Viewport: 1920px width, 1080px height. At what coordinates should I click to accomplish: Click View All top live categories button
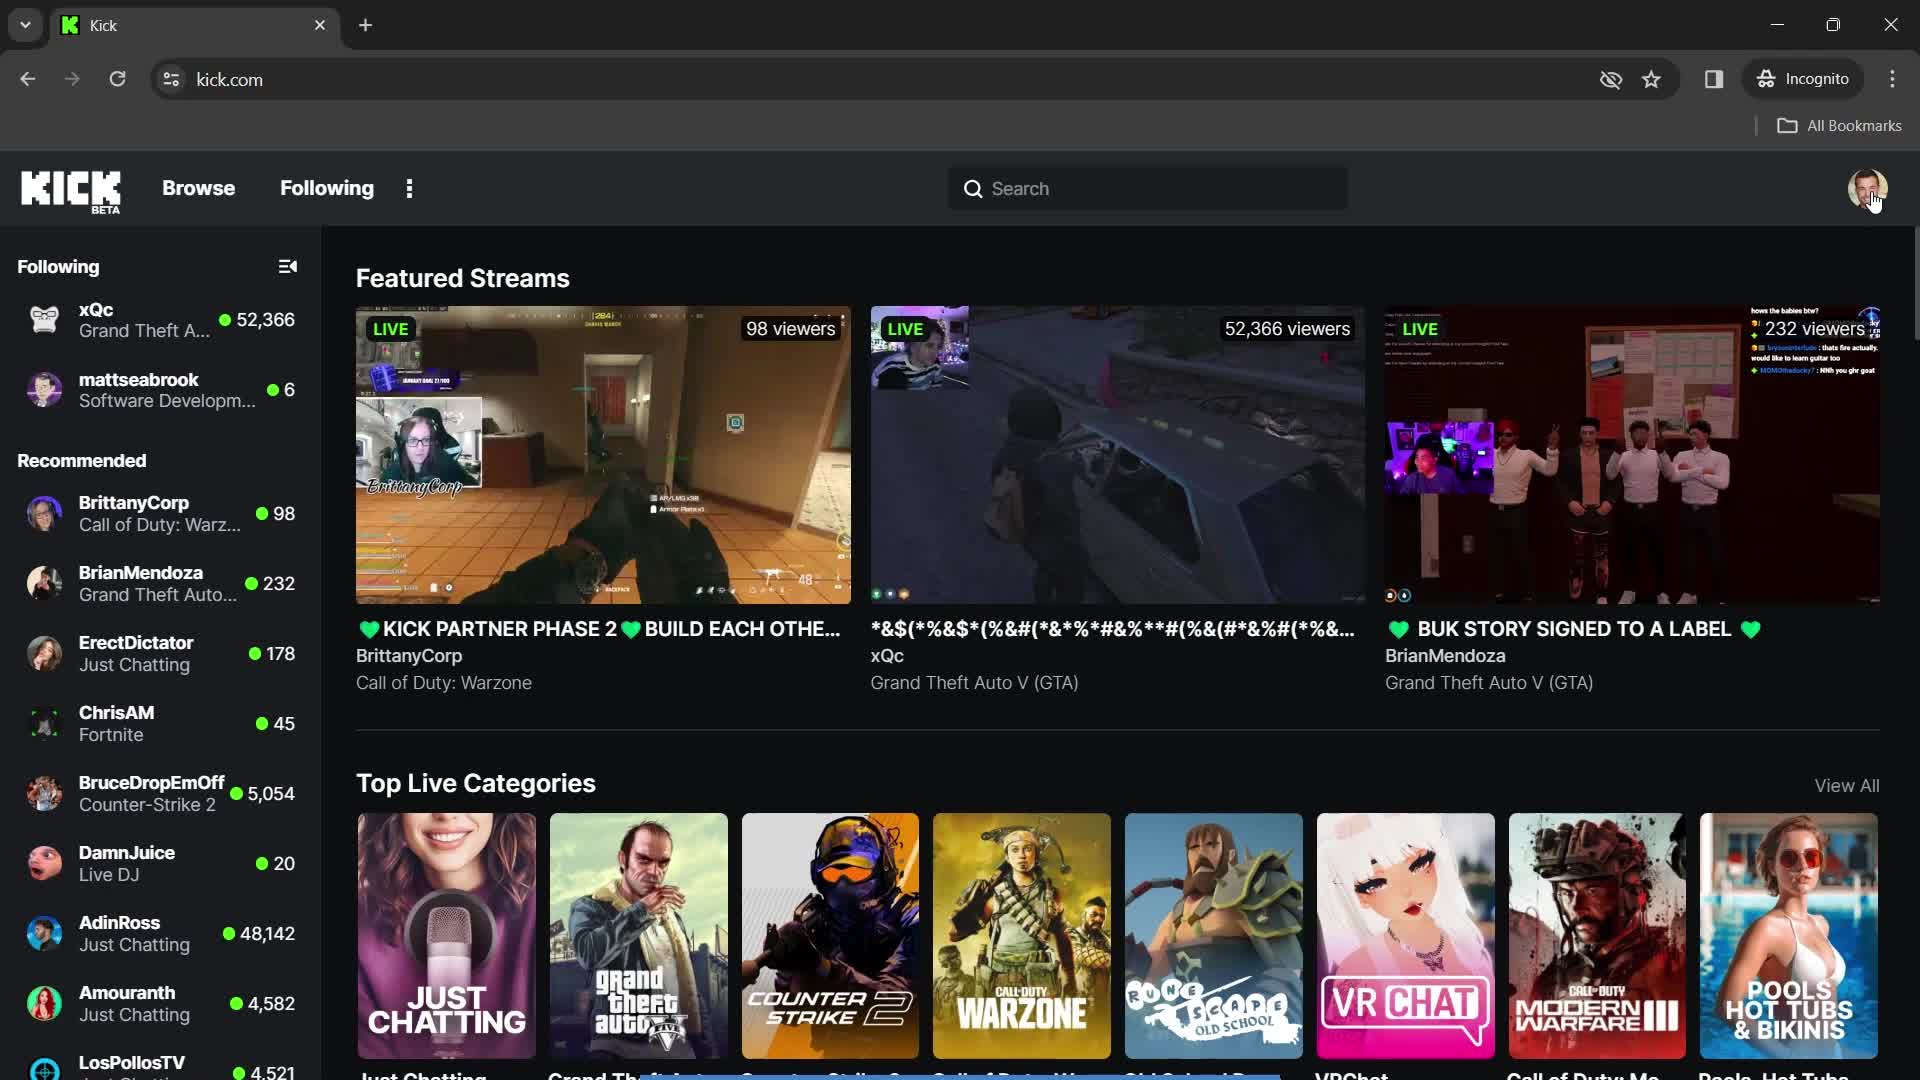pos(1847,786)
